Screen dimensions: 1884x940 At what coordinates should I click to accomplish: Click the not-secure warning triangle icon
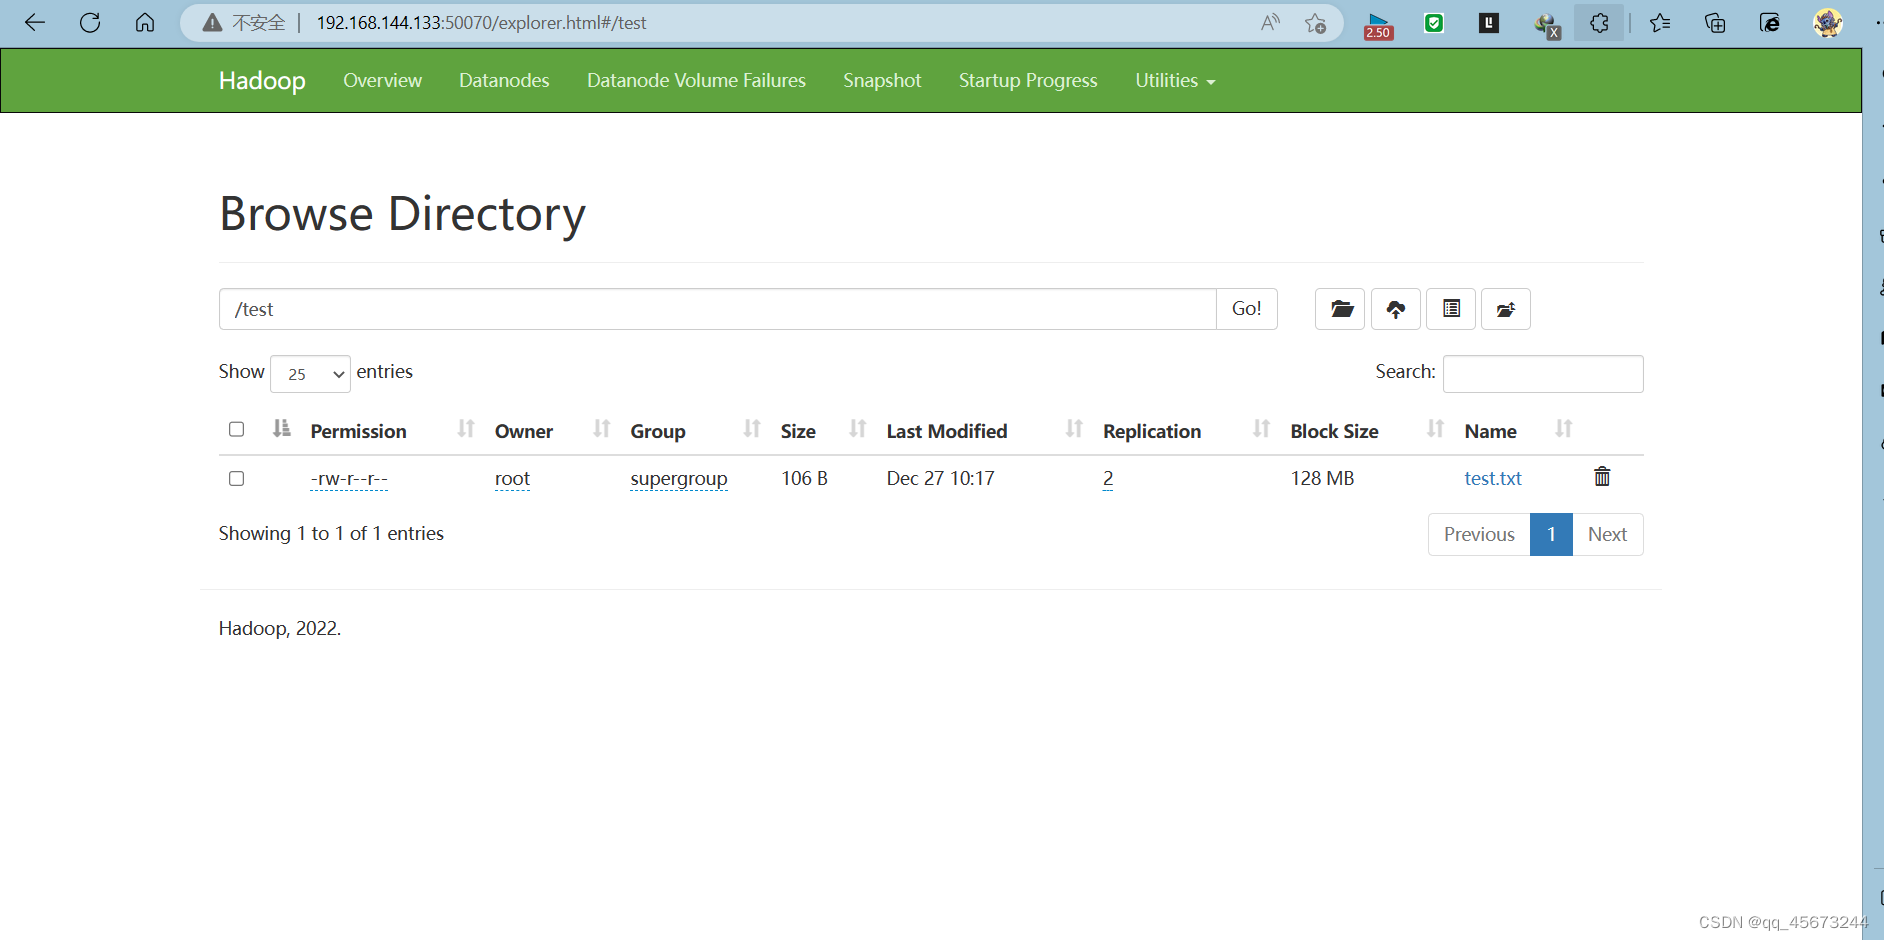[212, 22]
